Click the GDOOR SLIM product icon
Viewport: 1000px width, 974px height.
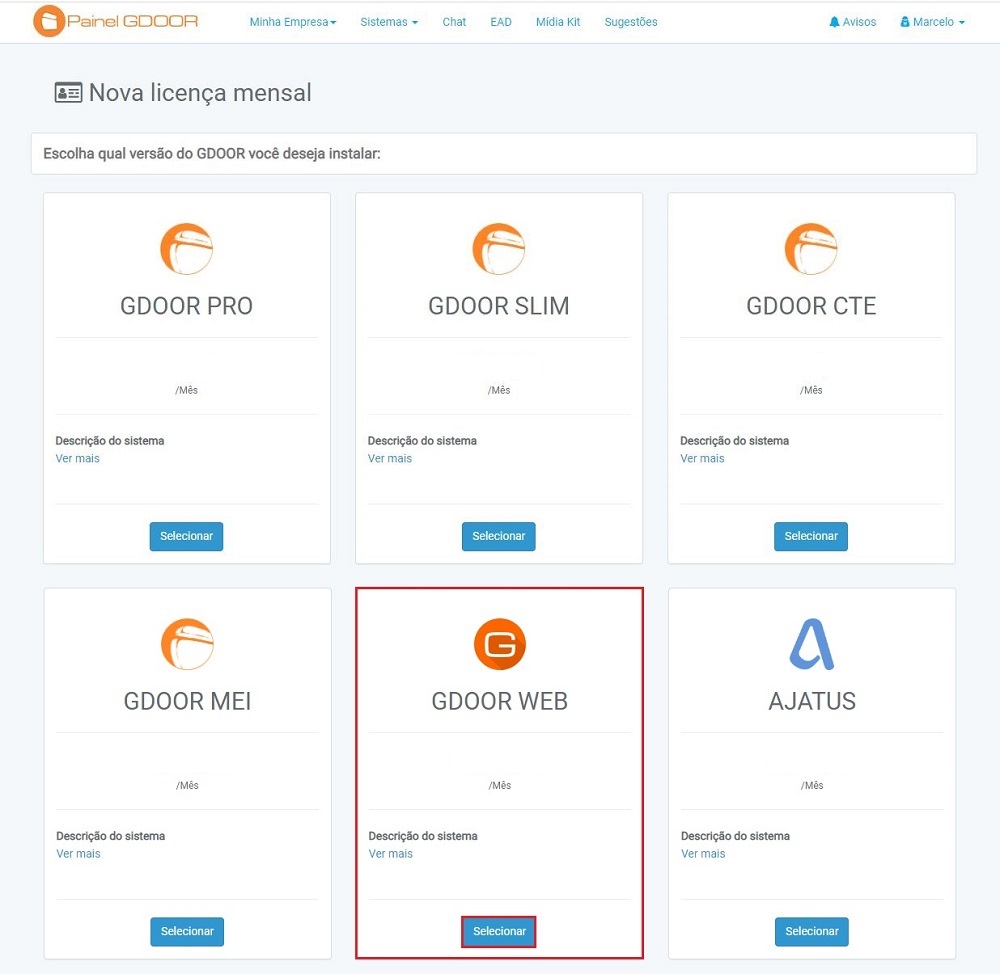click(499, 249)
